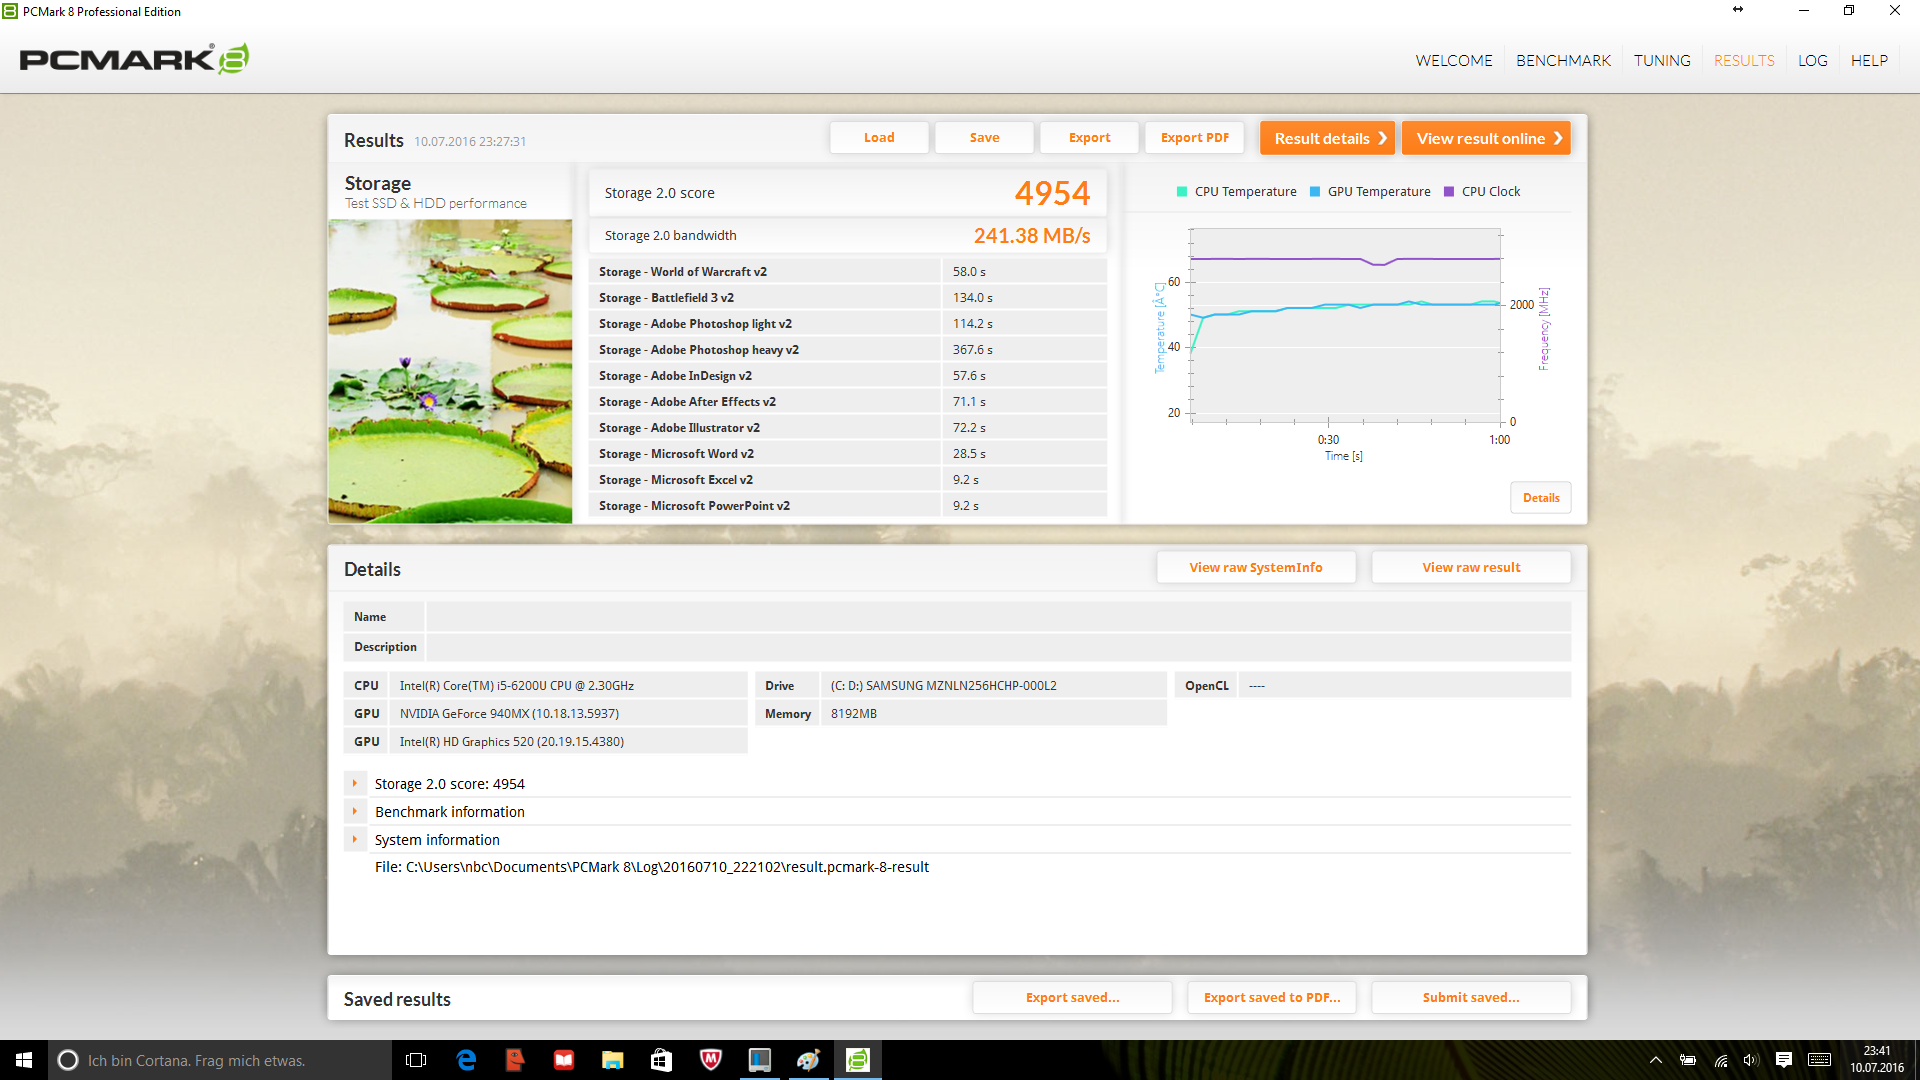Open the Wi-Fi network tray icon
The height and width of the screenshot is (1080, 1920).
click(1721, 1060)
